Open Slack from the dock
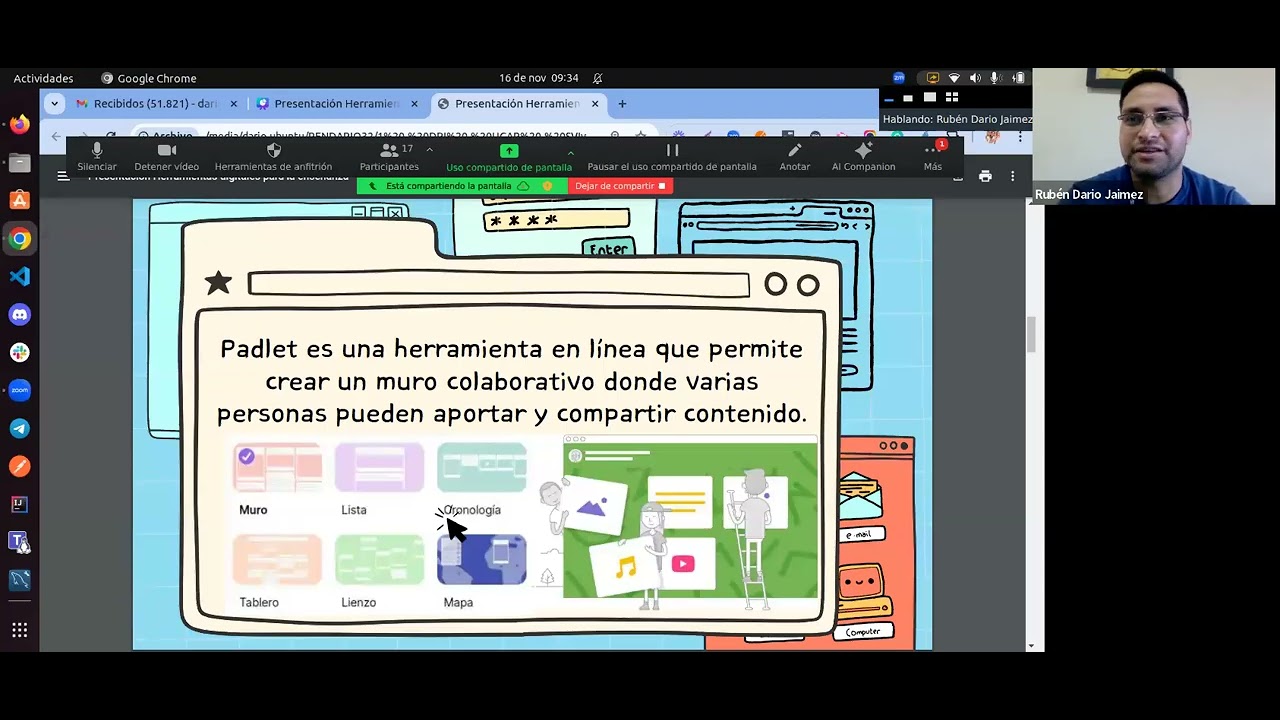This screenshot has height=720, width=1280. point(19,352)
